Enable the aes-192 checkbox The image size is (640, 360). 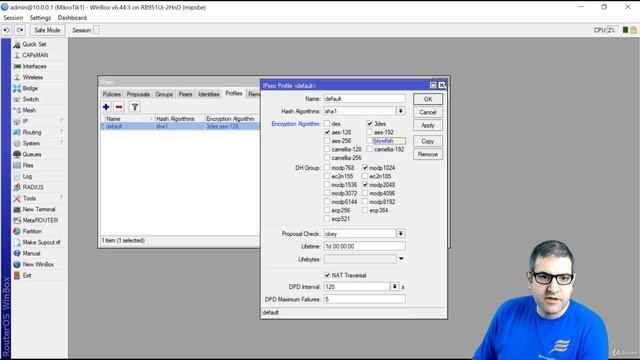pyautogui.click(x=369, y=132)
